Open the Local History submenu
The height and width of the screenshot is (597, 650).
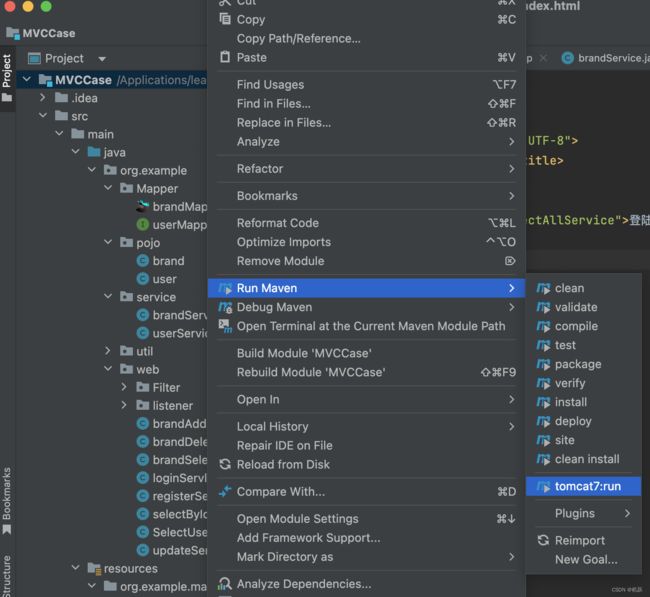coord(366,427)
